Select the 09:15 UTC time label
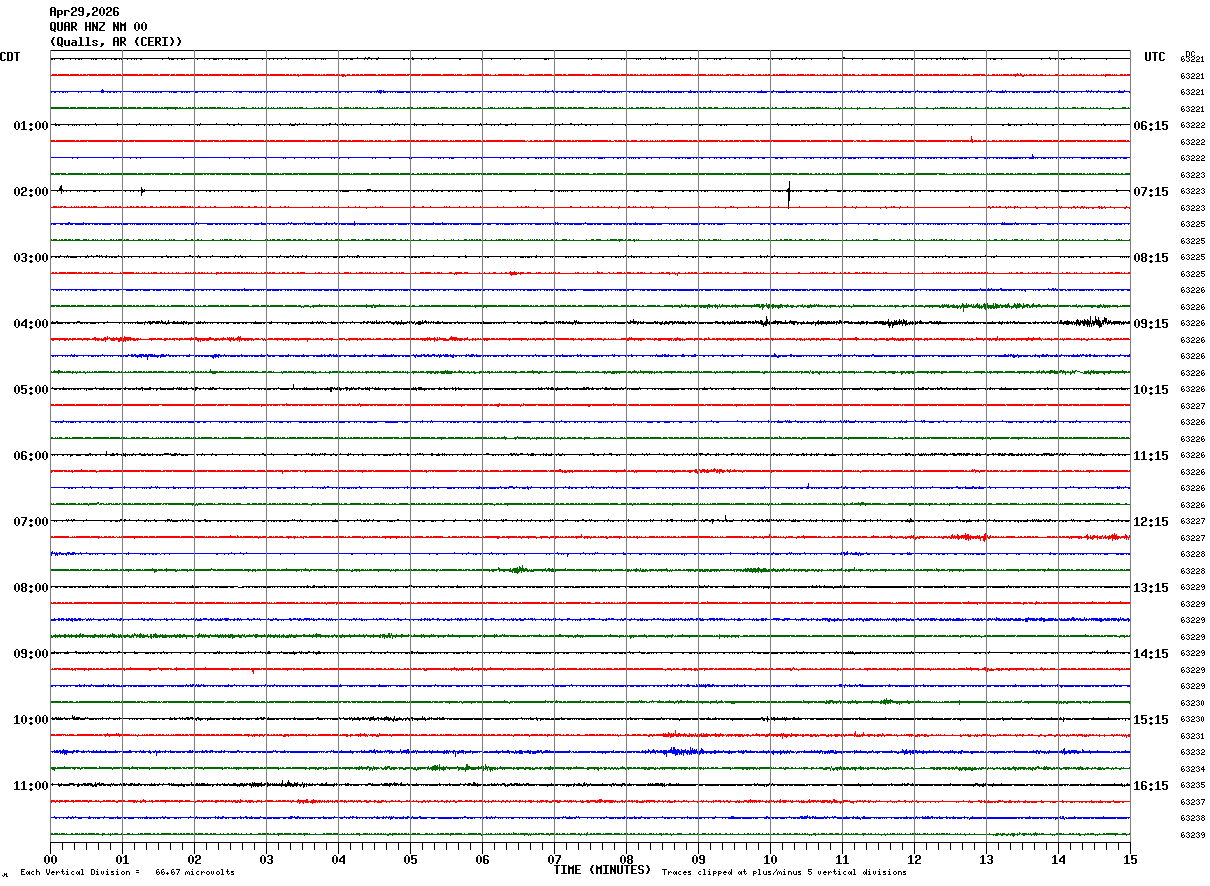The image size is (1210, 886). coord(1150,324)
